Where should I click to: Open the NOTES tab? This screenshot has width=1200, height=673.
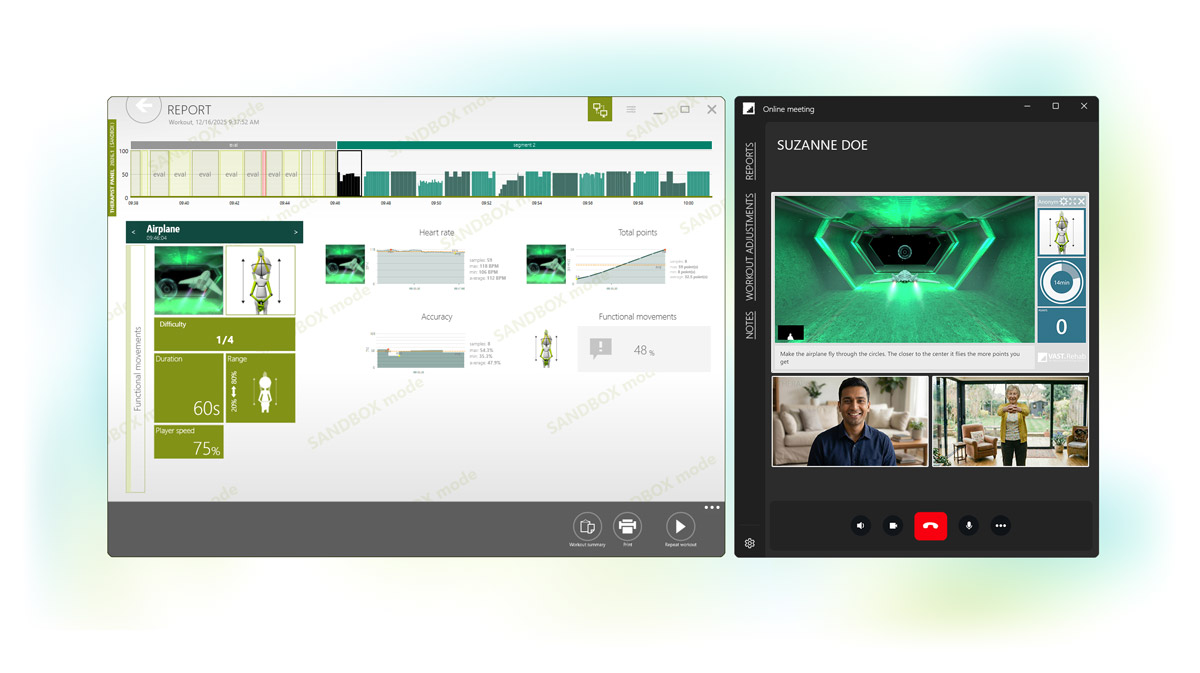tap(750, 325)
